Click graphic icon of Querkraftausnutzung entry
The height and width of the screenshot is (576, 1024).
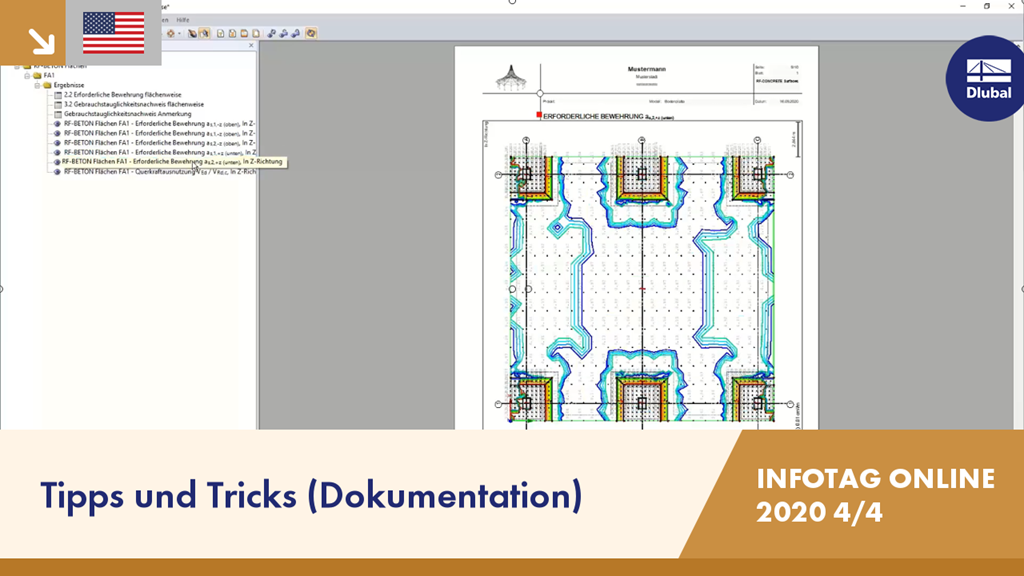[57, 172]
